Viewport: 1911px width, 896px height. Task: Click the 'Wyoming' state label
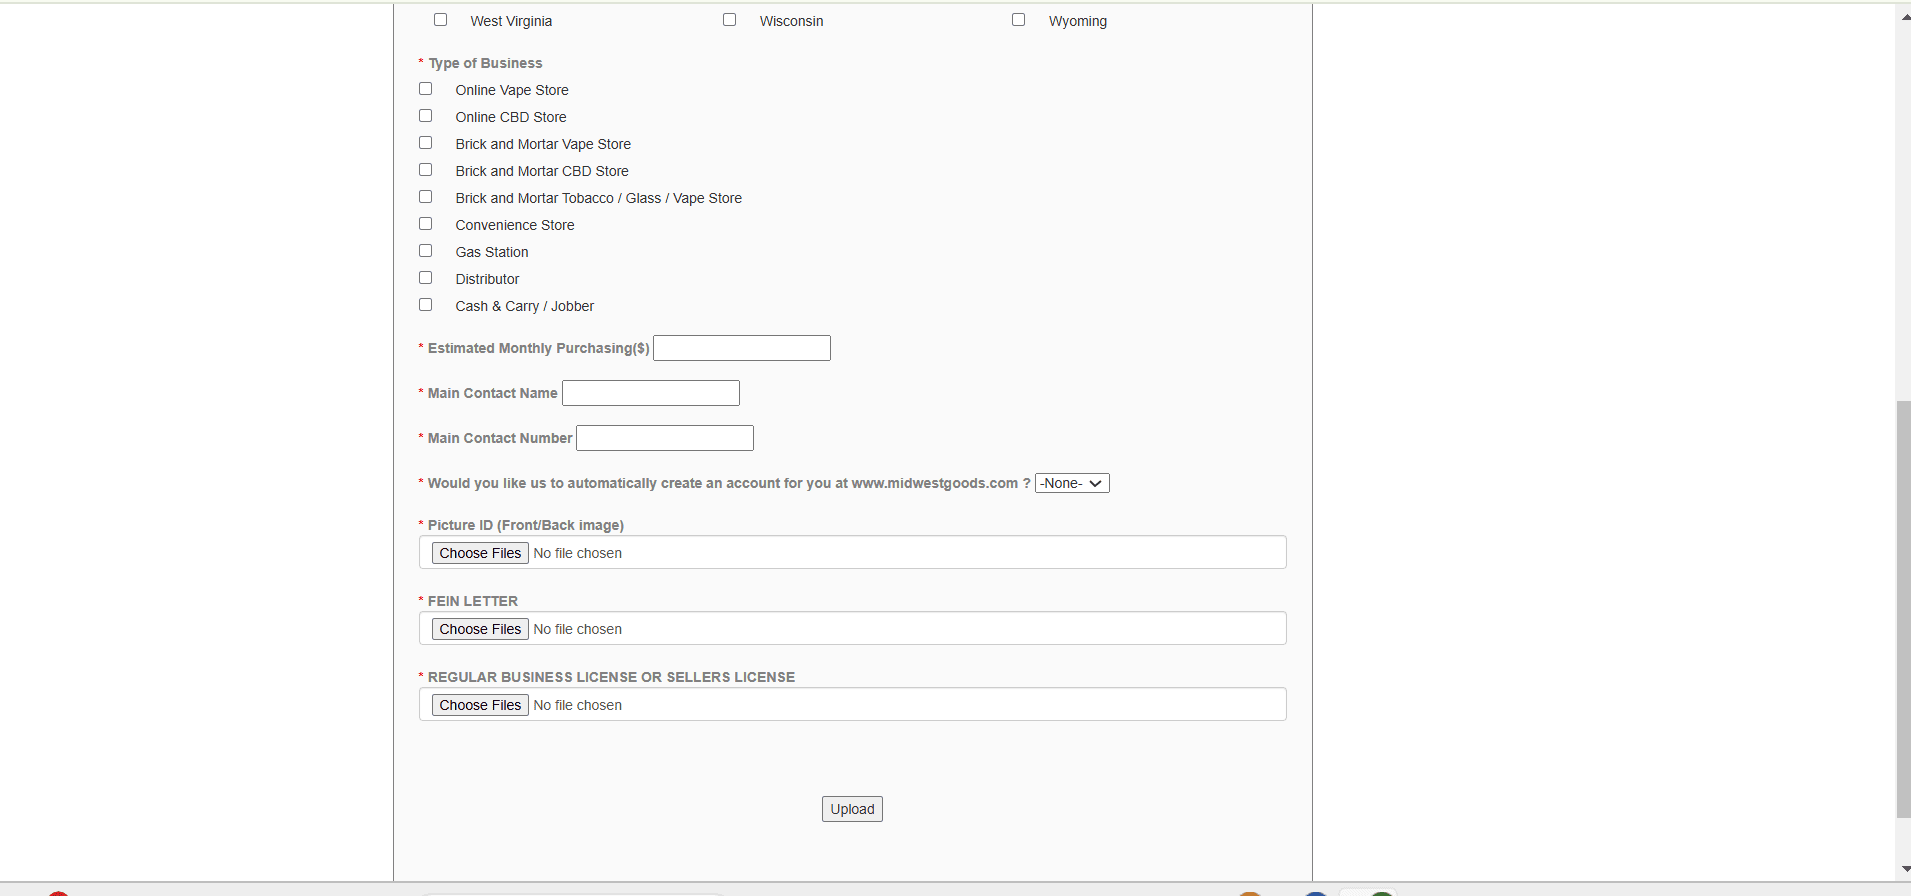pyautogui.click(x=1078, y=21)
